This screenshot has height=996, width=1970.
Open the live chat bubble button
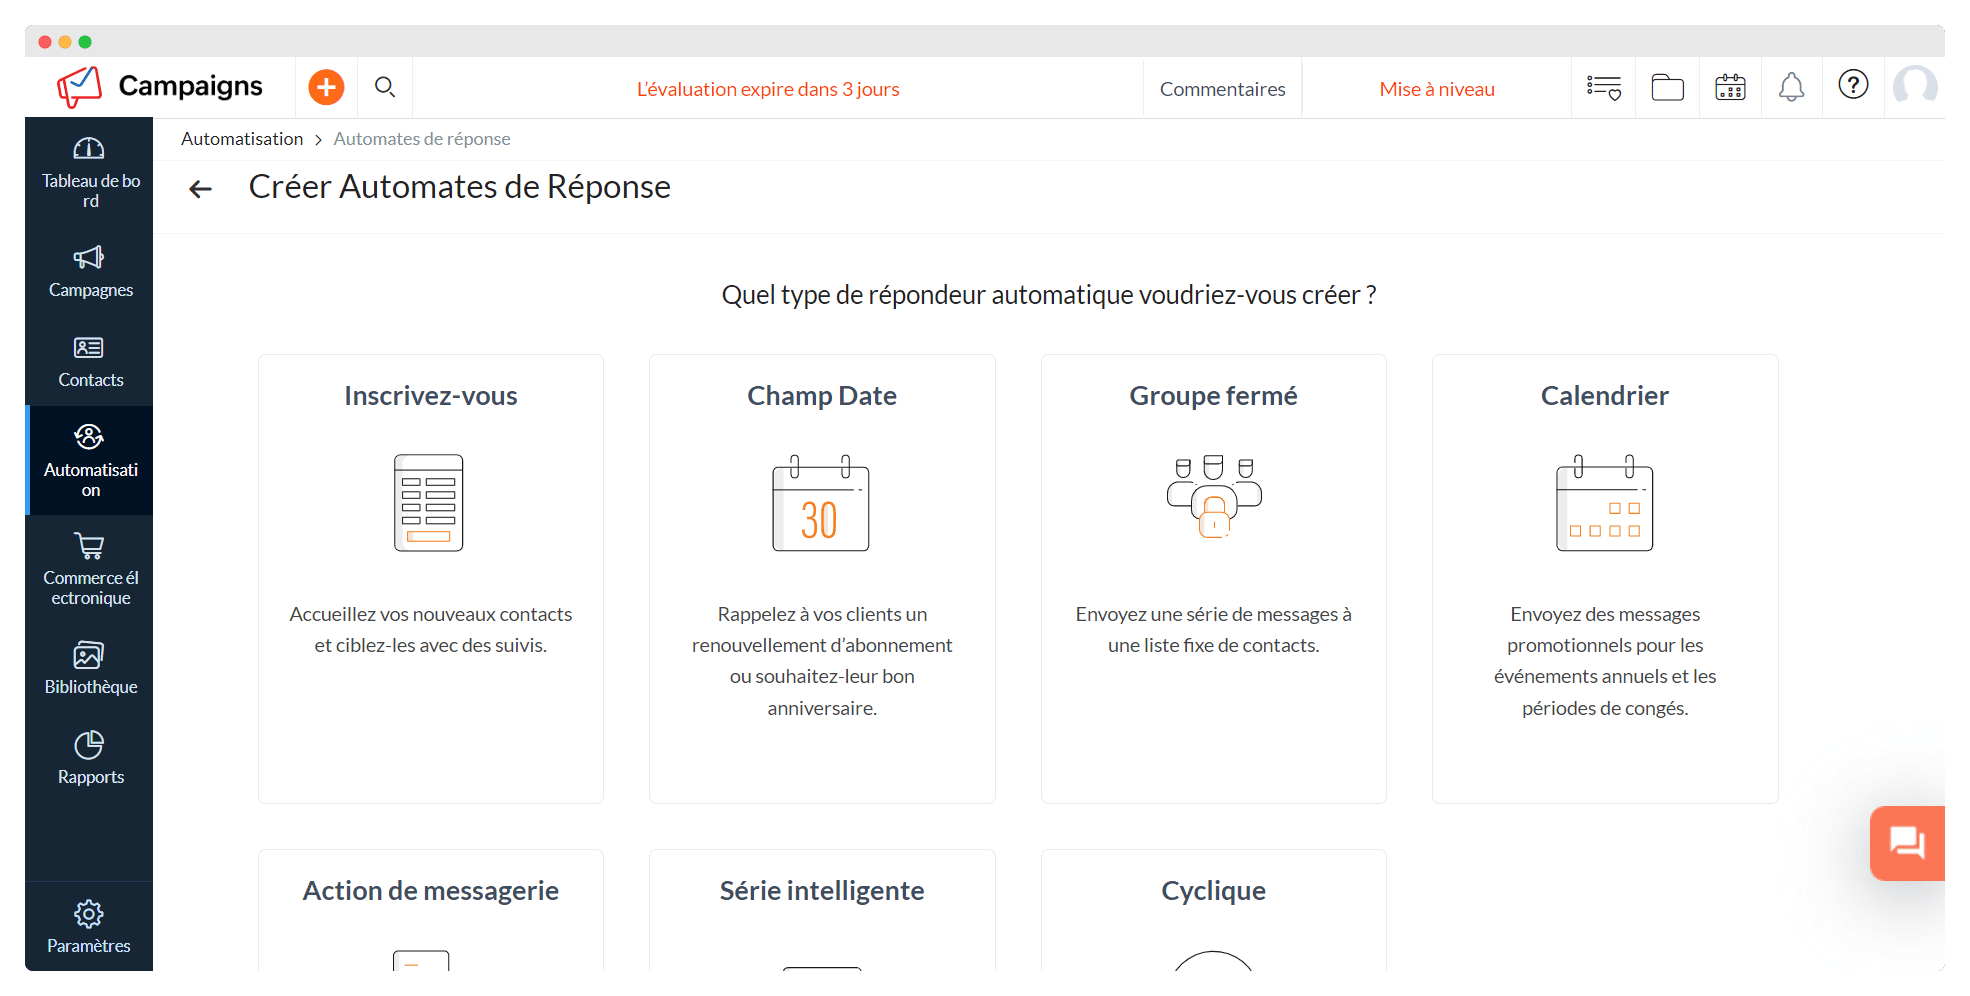click(1907, 843)
